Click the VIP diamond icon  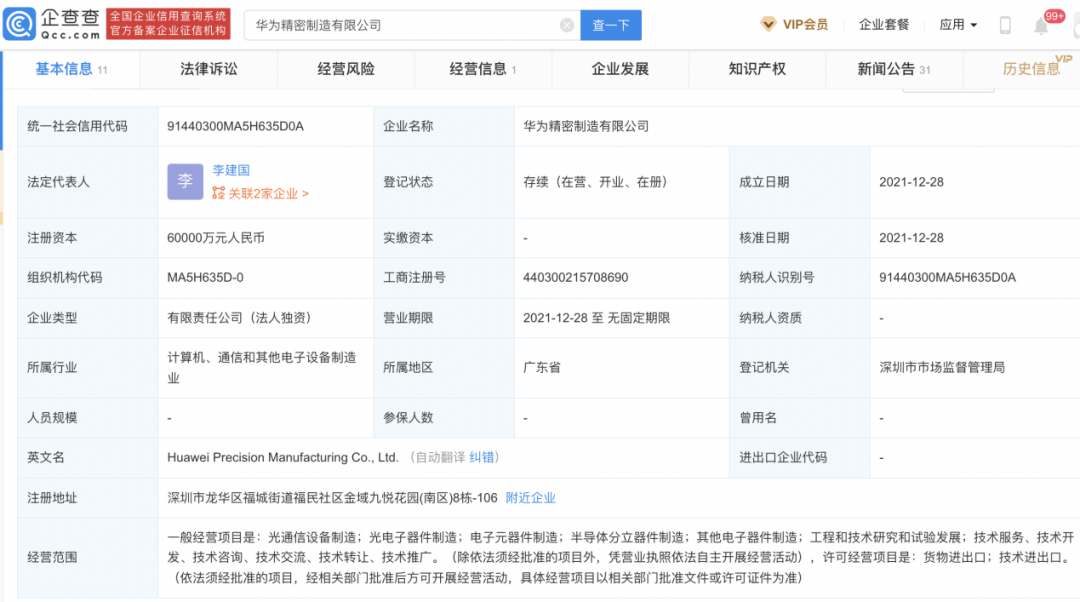[767, 25]
